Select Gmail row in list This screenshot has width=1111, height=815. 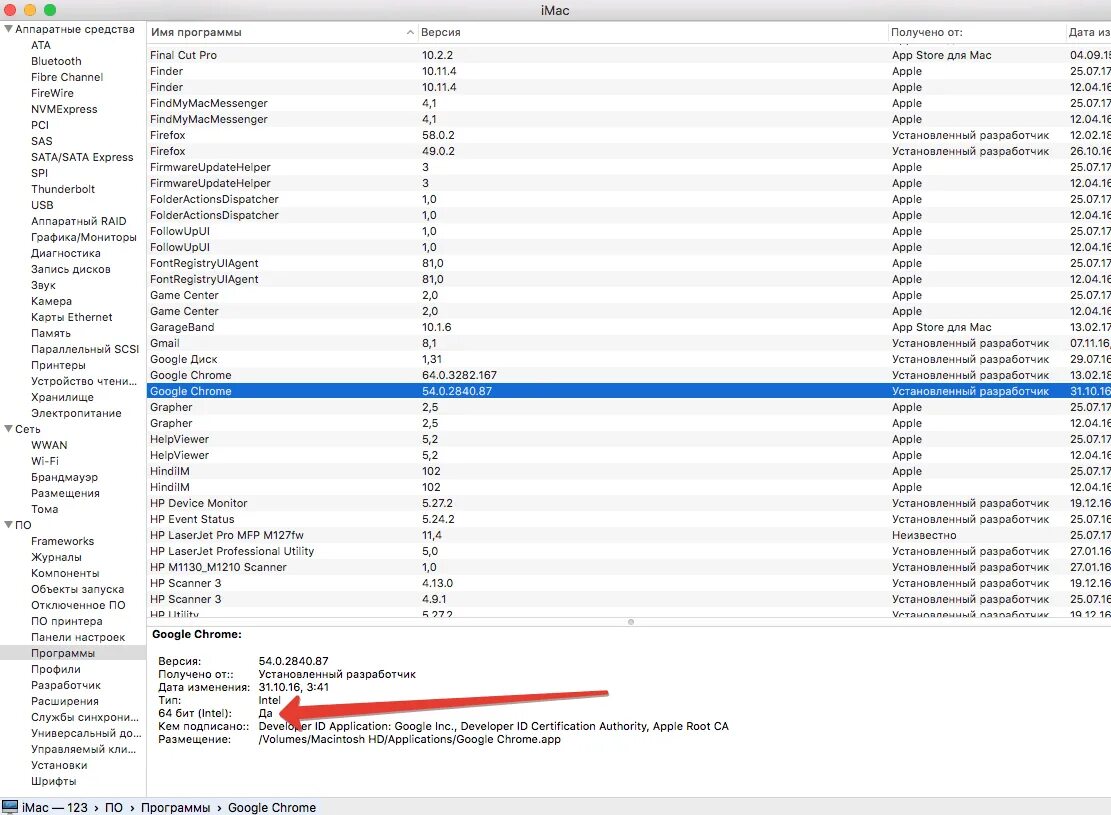[628, 343]
